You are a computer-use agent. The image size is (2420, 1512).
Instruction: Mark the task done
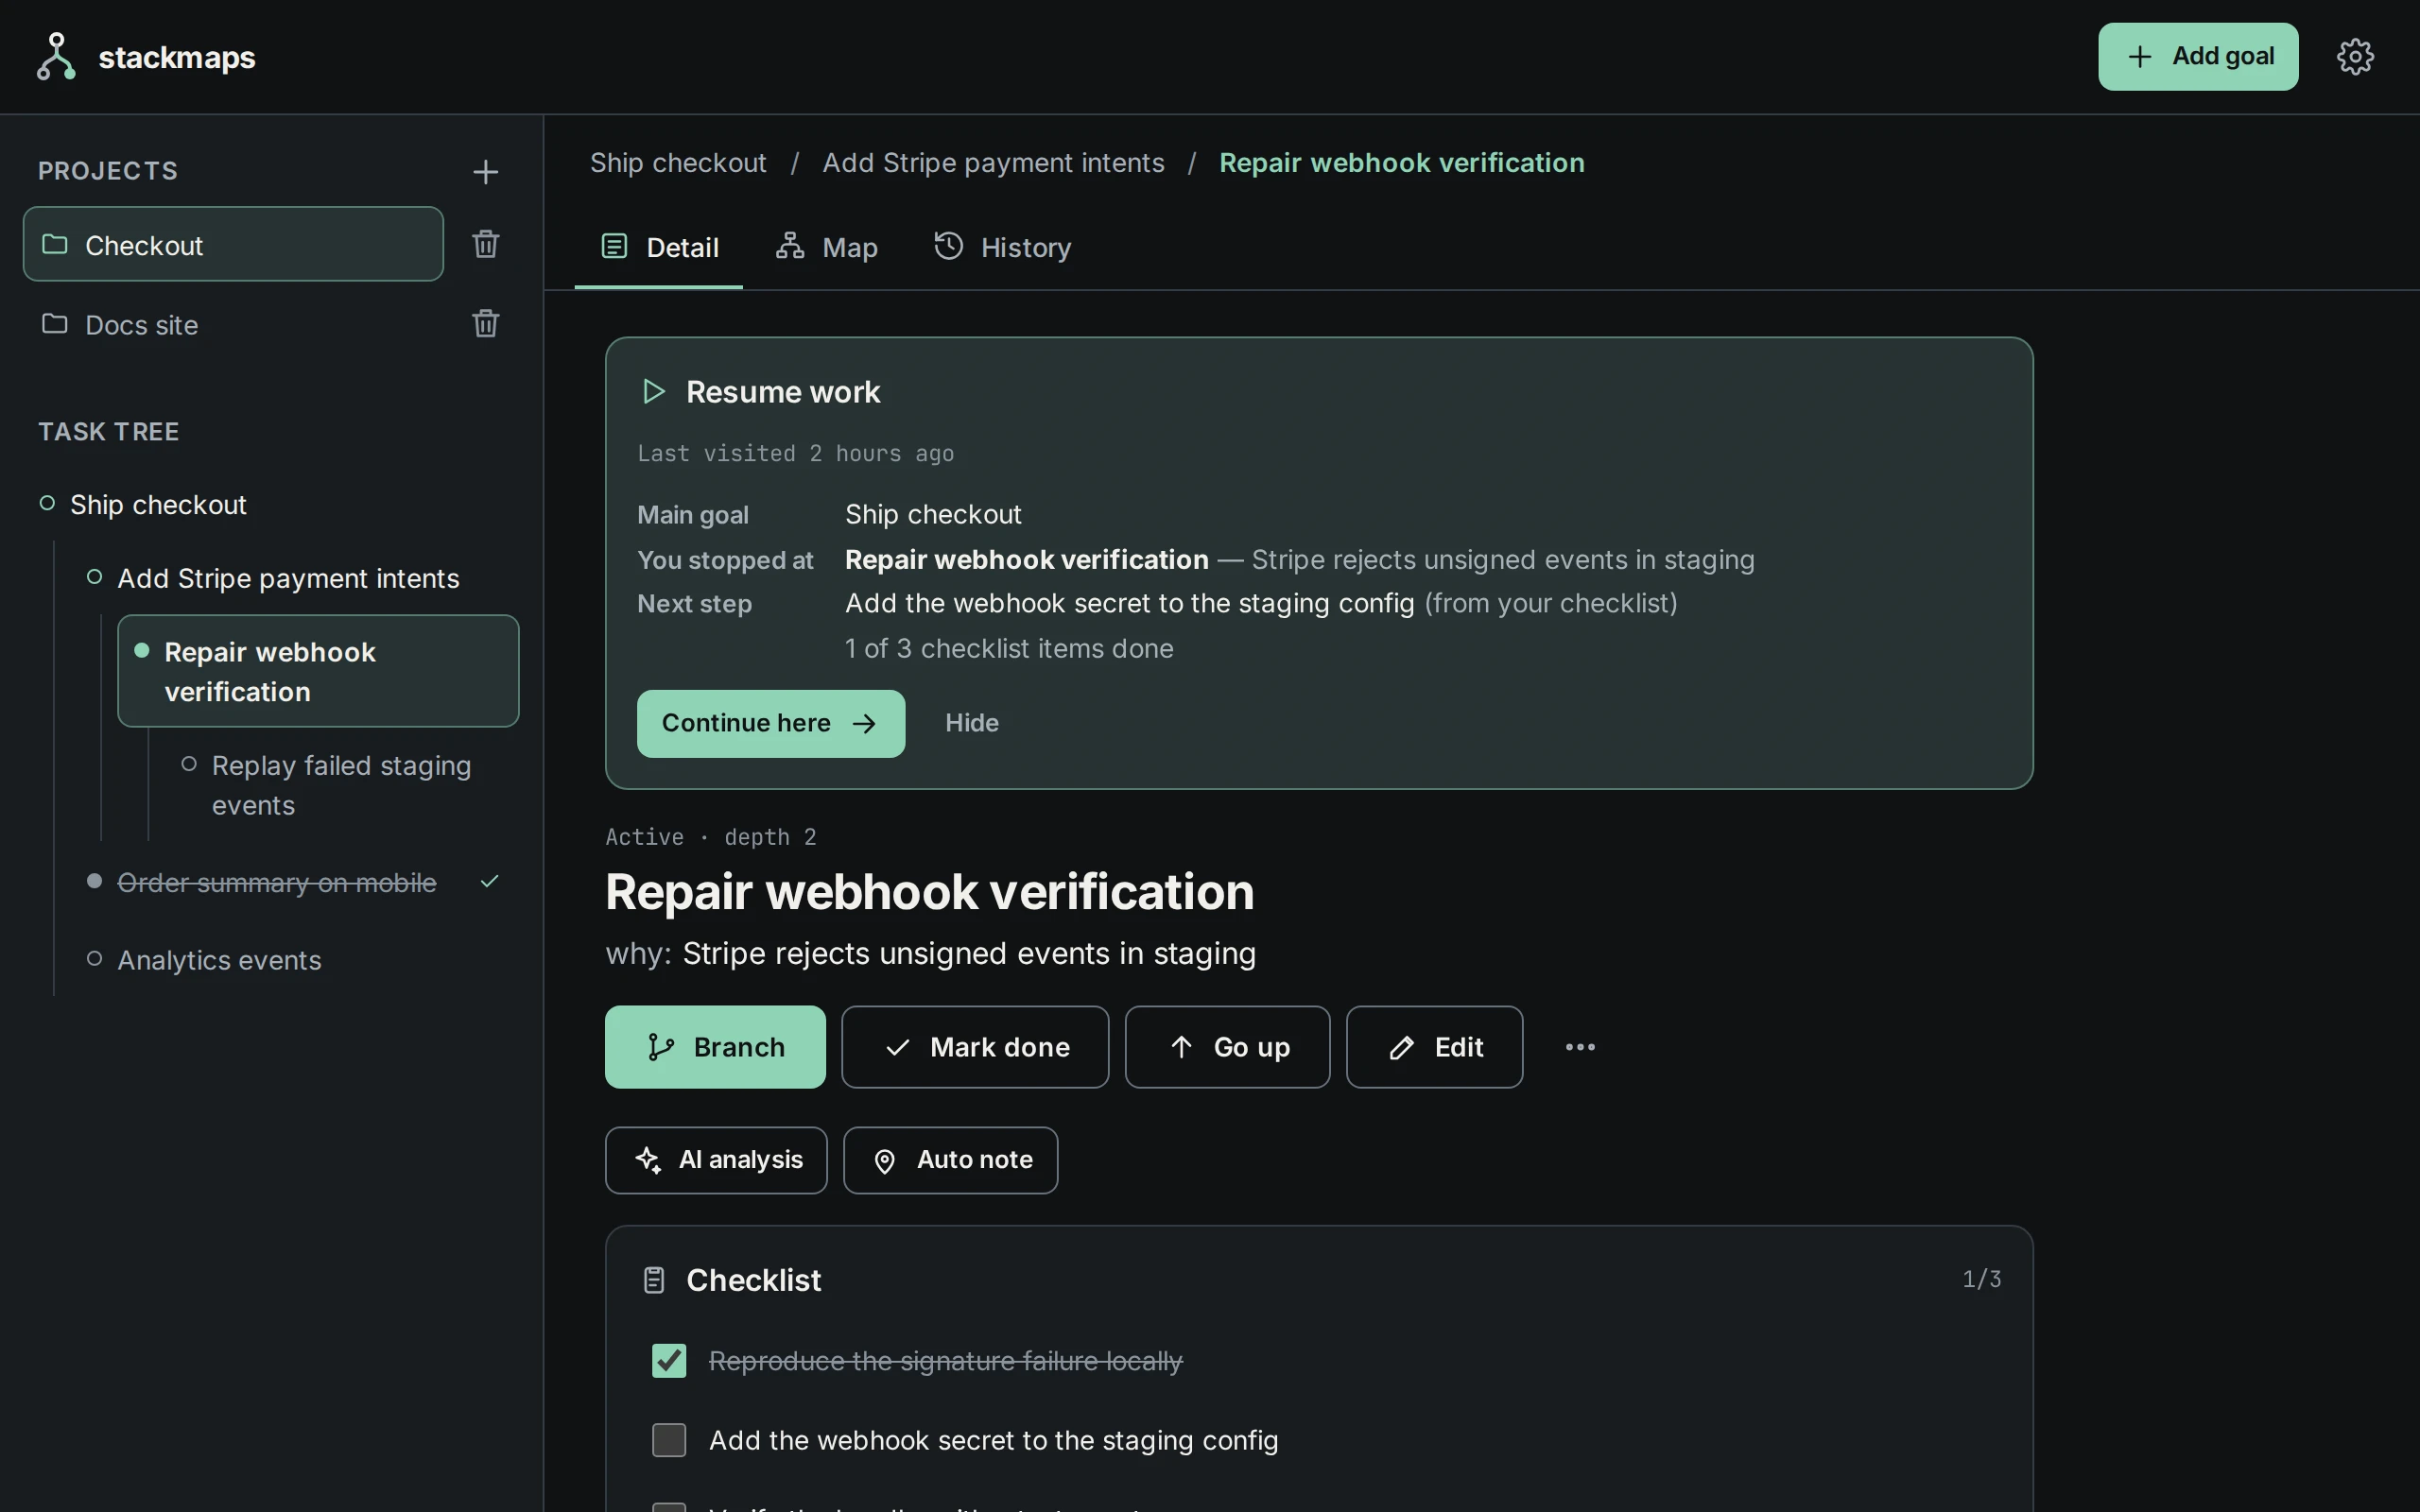[975, 1047]
